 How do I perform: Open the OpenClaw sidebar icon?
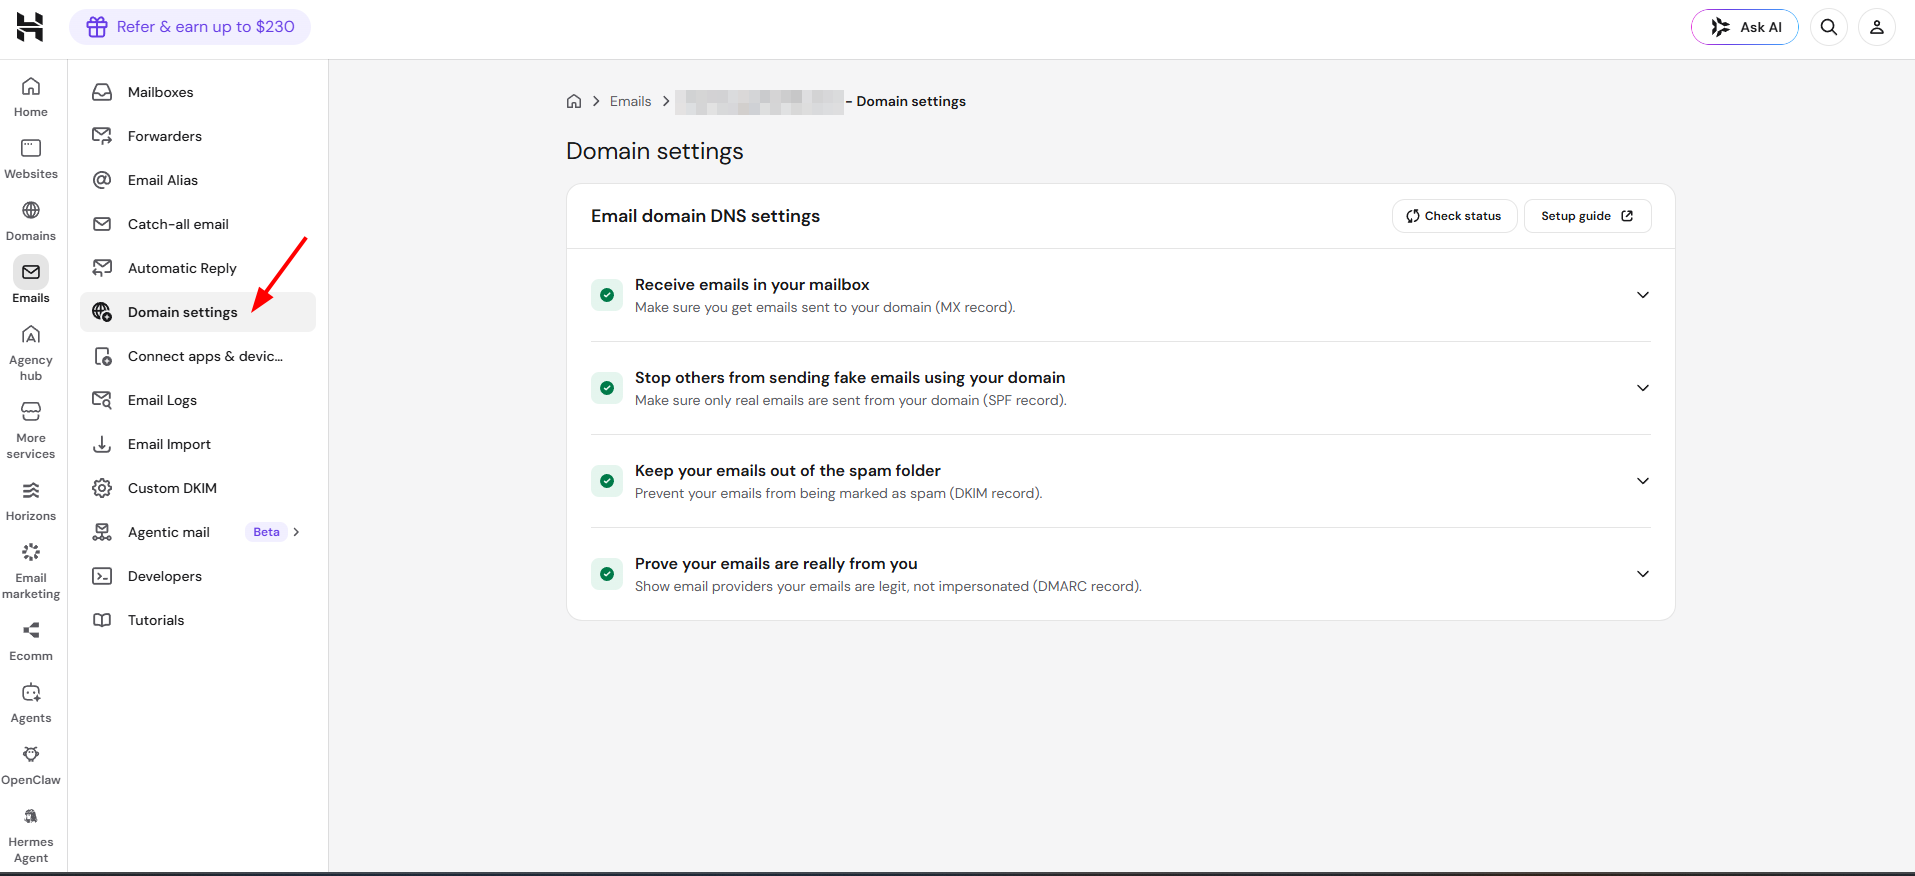[31, 754]
